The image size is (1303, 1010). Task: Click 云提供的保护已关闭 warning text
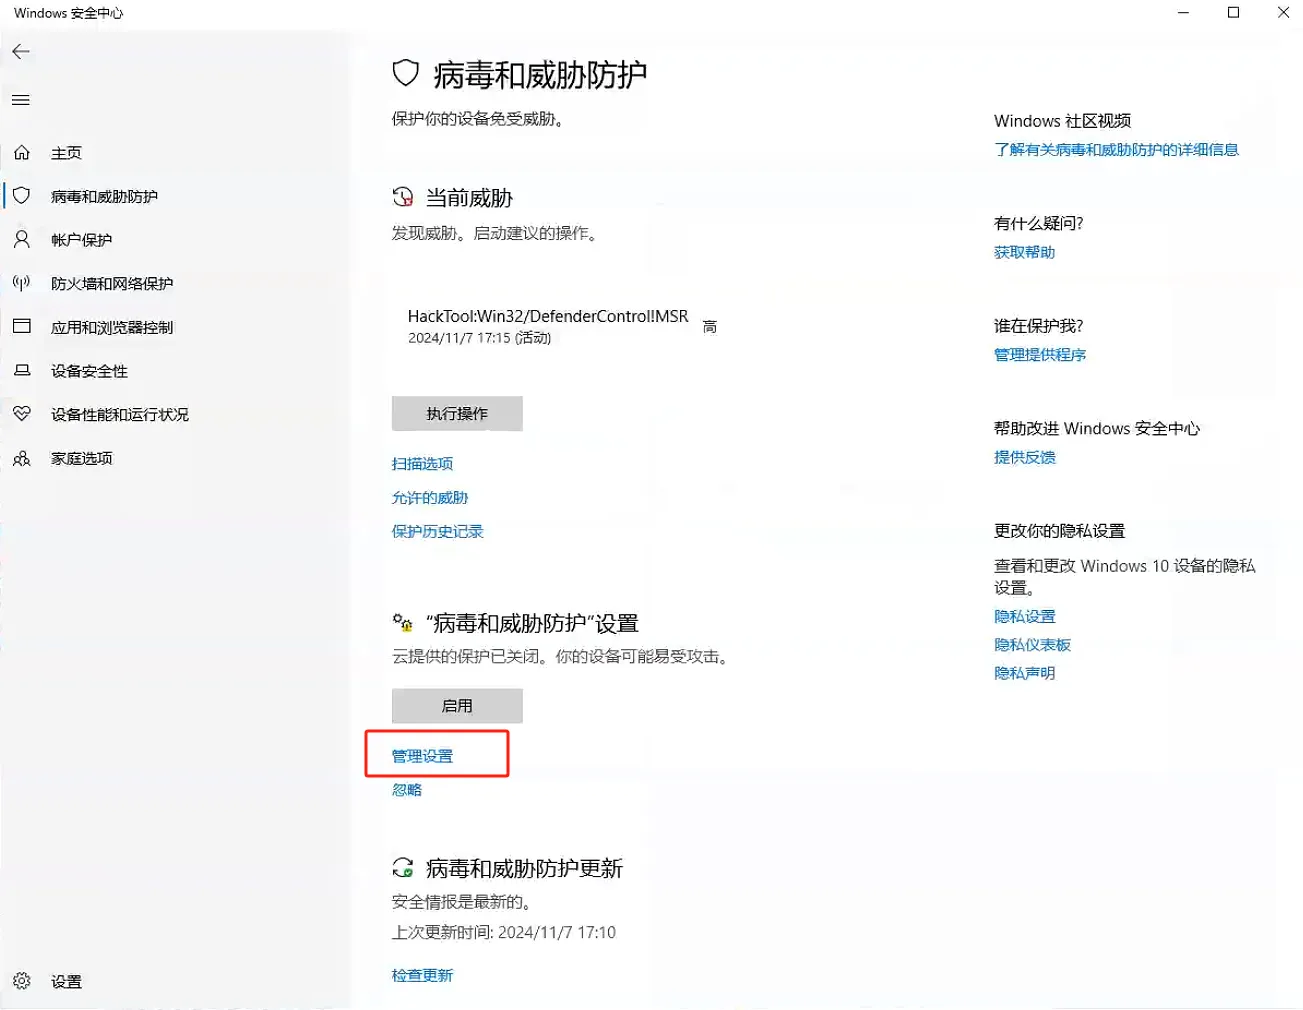[561, 657]
